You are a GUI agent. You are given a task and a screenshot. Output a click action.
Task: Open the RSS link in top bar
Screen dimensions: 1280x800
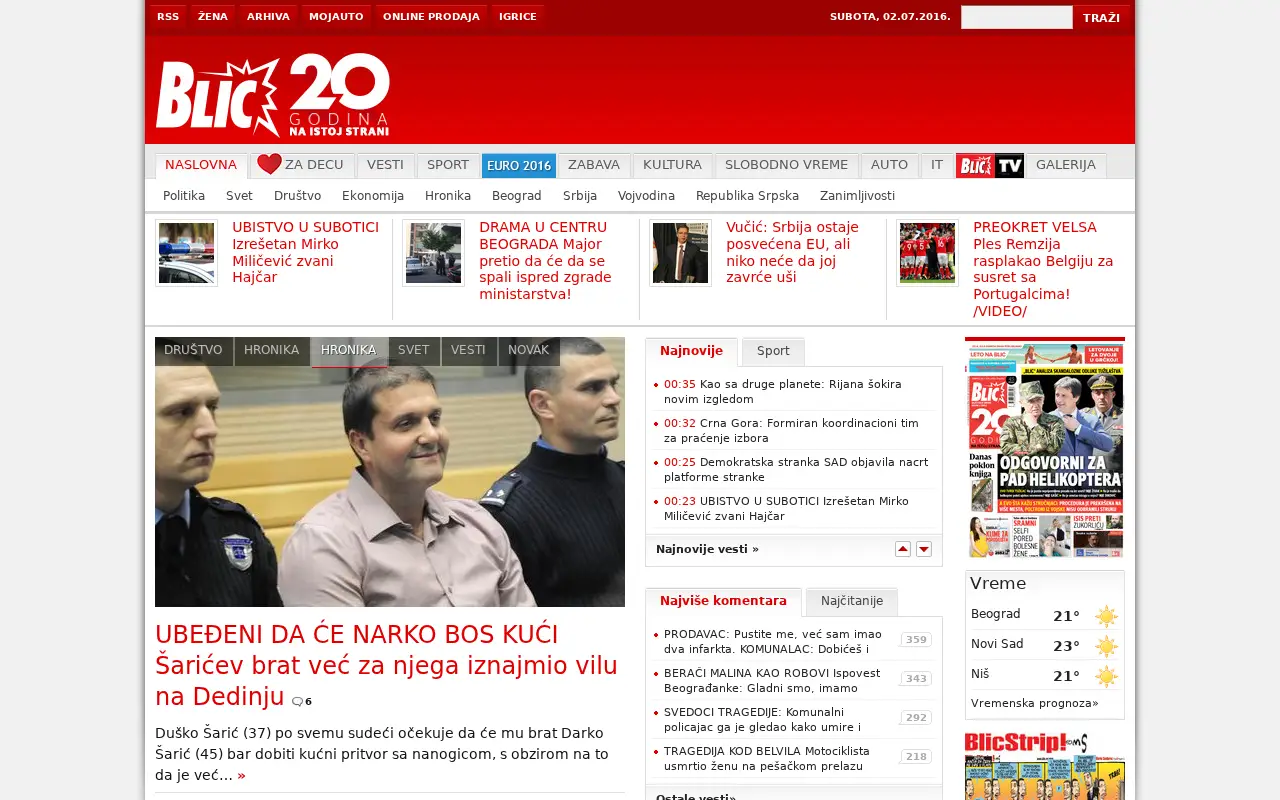(x=168, y=17)
